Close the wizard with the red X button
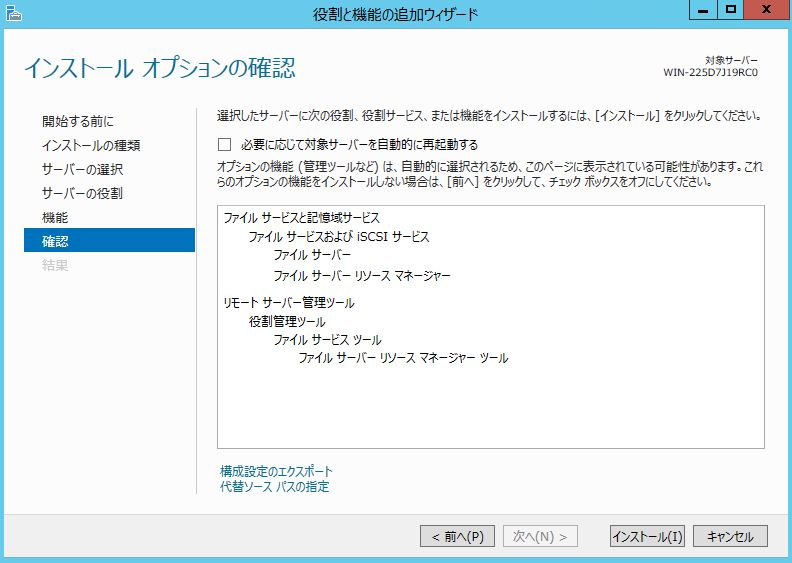 pos(765,11)
